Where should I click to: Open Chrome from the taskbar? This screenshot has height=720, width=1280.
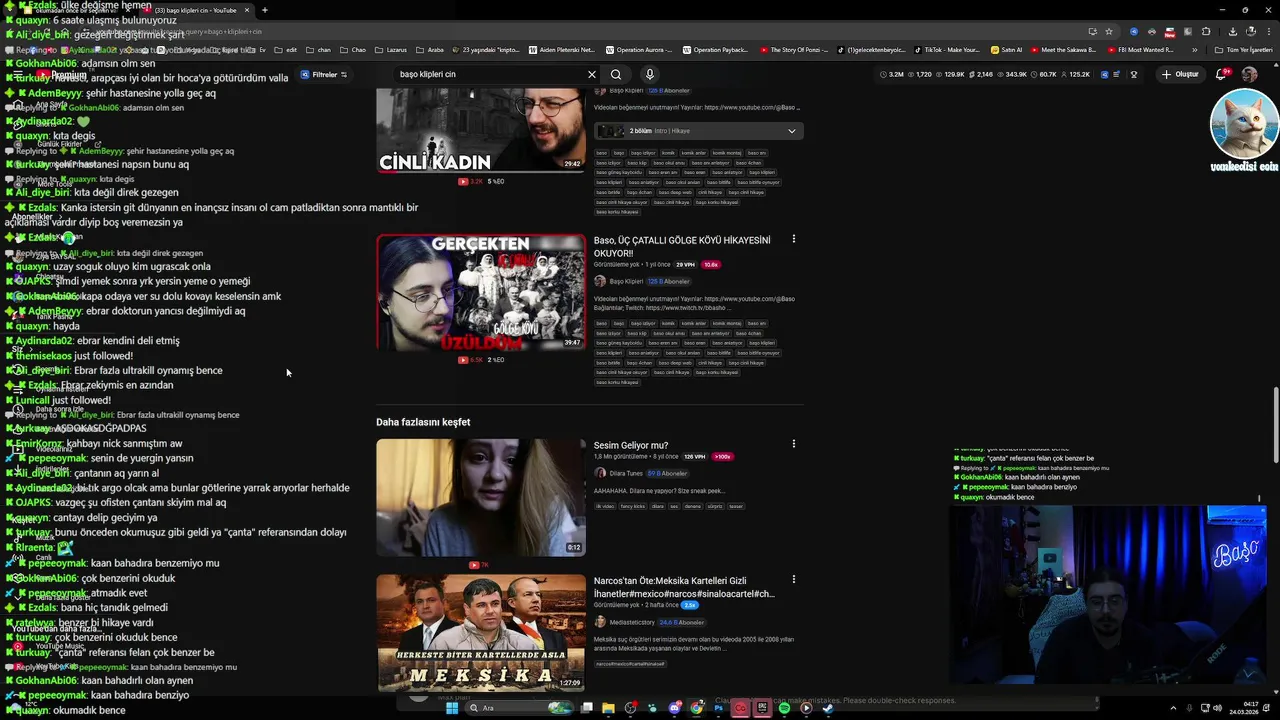(x=696, y=708)
